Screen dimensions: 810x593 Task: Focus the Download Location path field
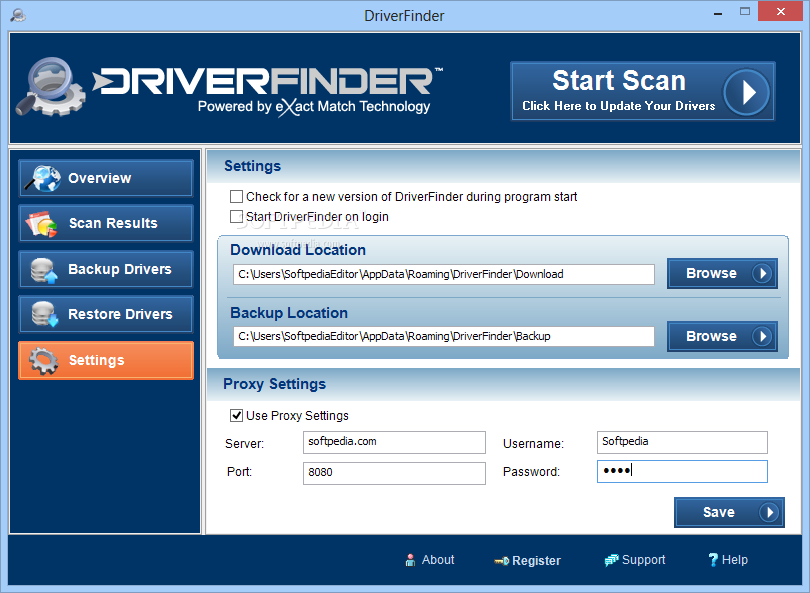(444, 274)
